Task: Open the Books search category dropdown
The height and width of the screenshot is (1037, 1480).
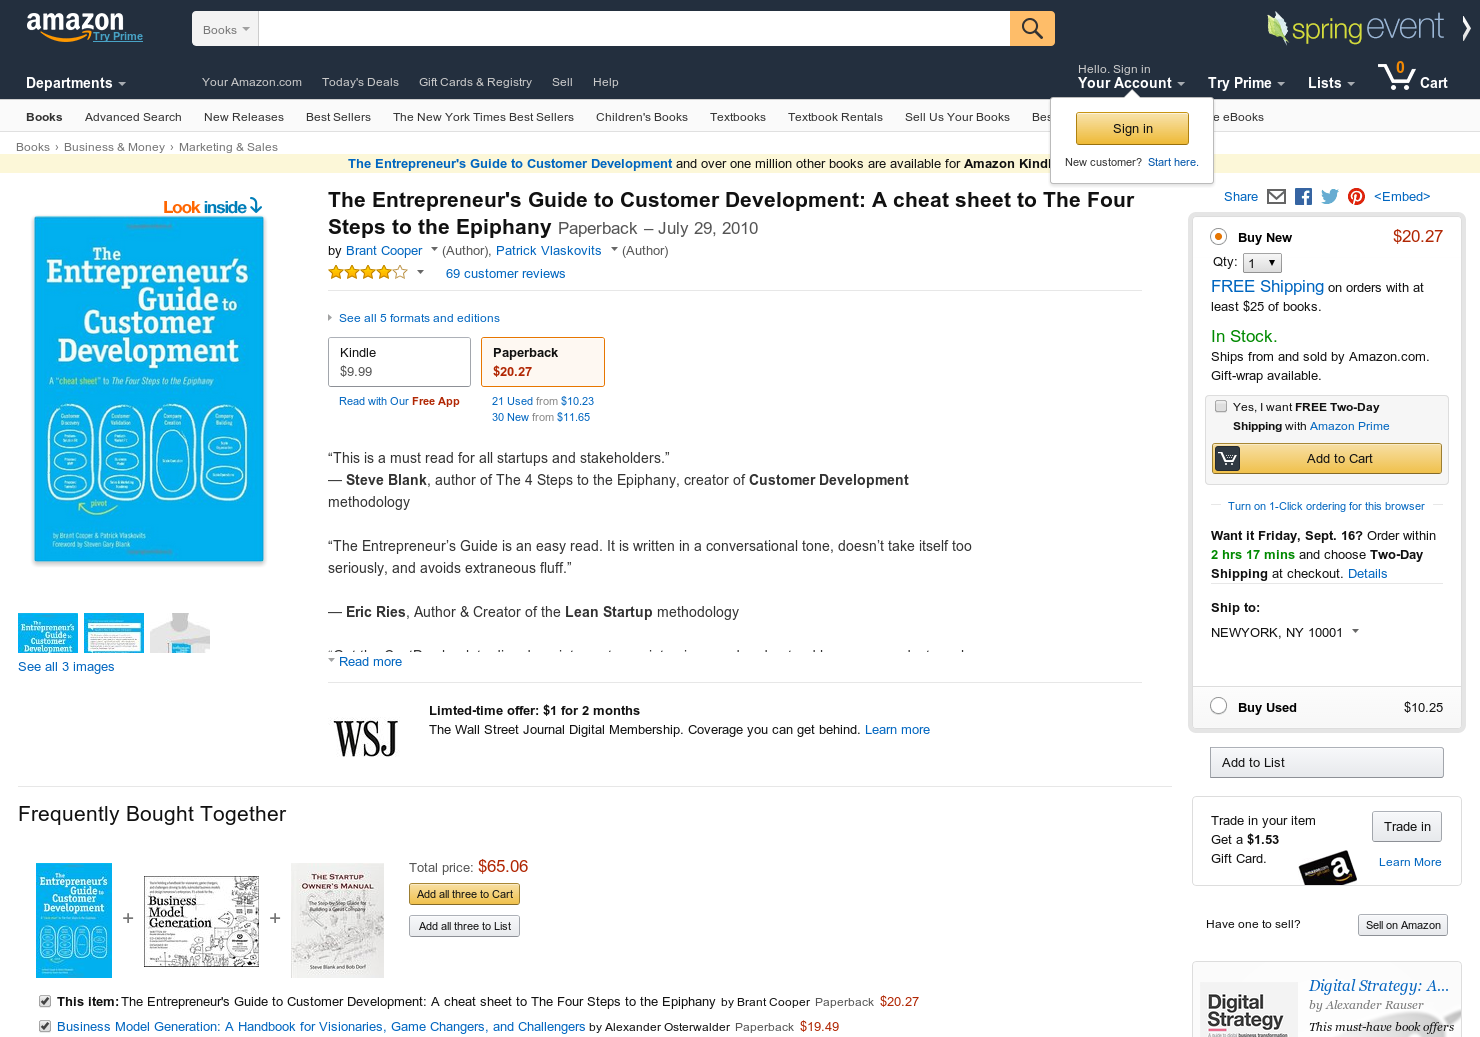Action: coord(225,29)
